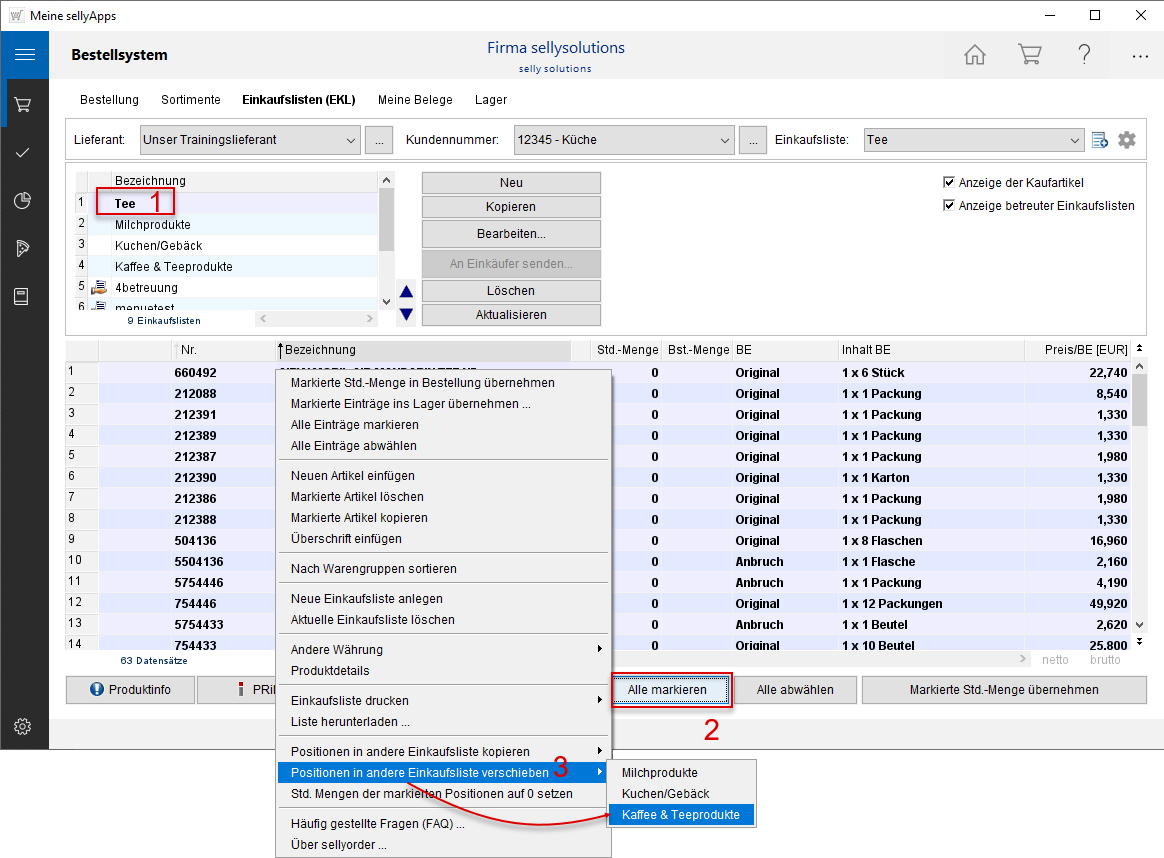The image size is (1164, 858).
Task: Choose Einkaufsliste drucken in context menu
Action: pos(350,701)
